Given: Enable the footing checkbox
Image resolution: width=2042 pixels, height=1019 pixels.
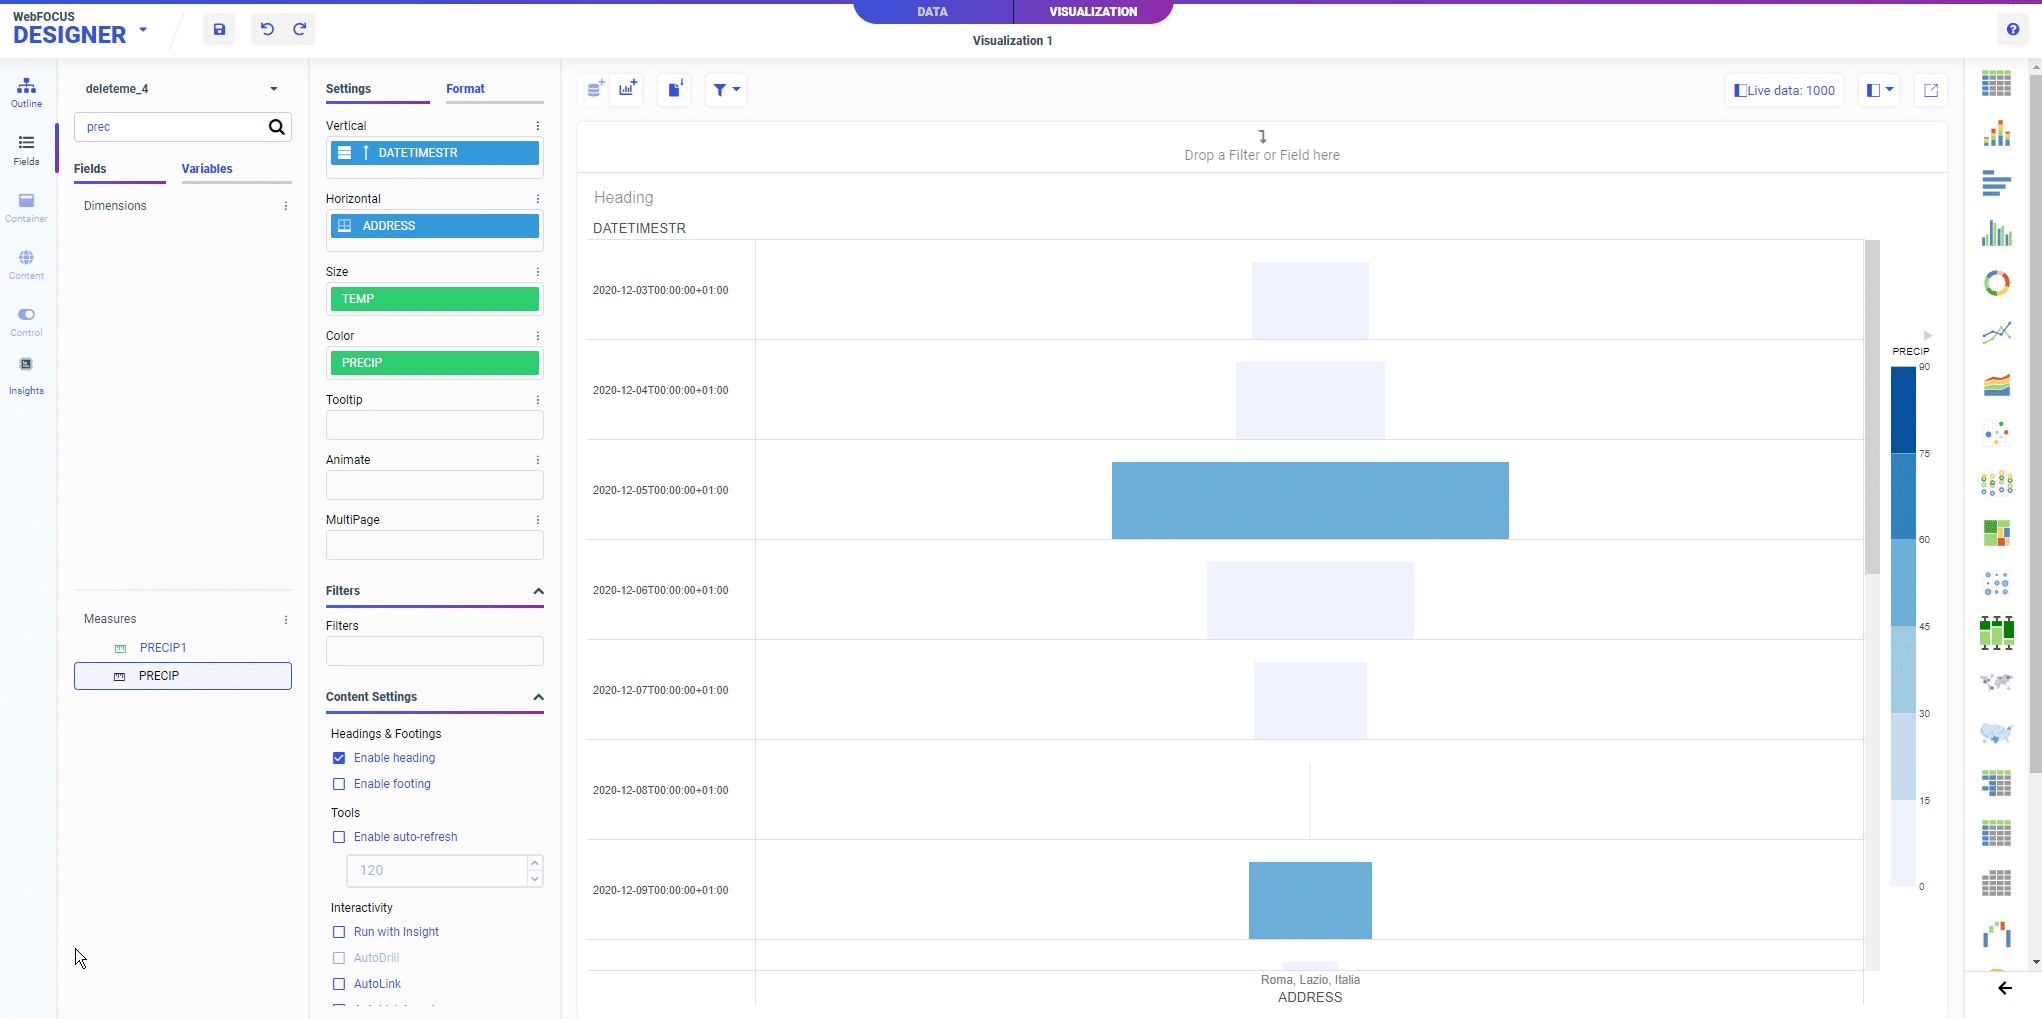Looking at the screenshot, I should [339, 784].
